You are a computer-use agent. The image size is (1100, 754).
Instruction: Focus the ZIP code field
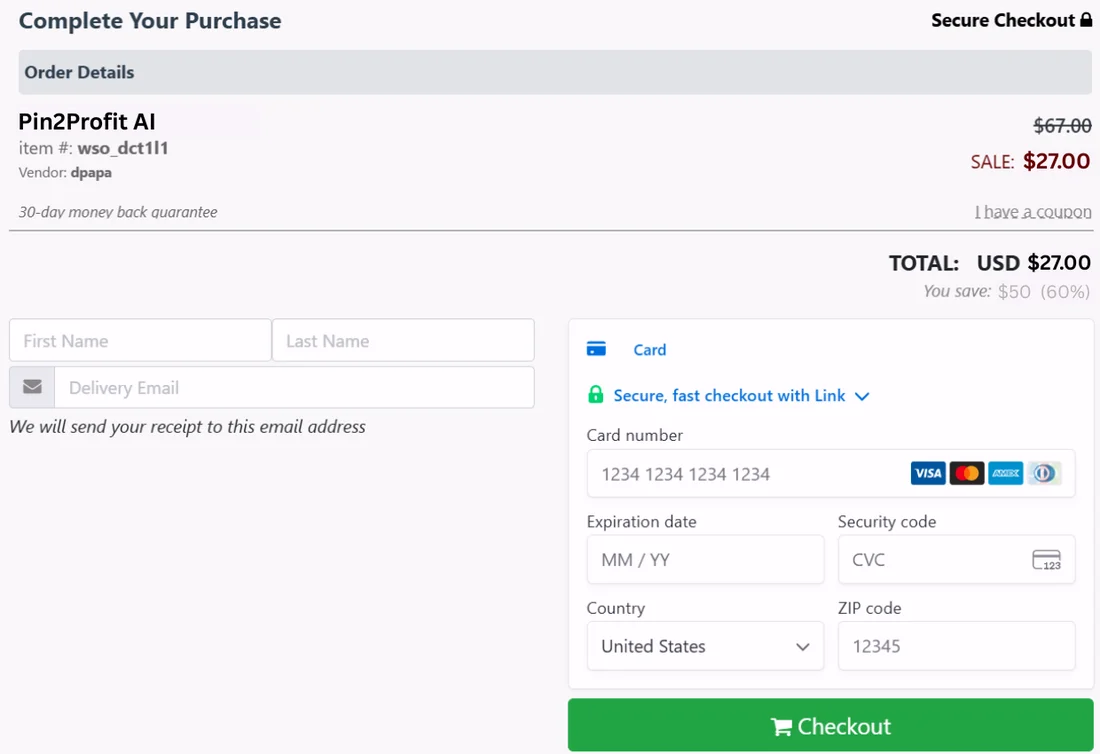tap(956, 646)
